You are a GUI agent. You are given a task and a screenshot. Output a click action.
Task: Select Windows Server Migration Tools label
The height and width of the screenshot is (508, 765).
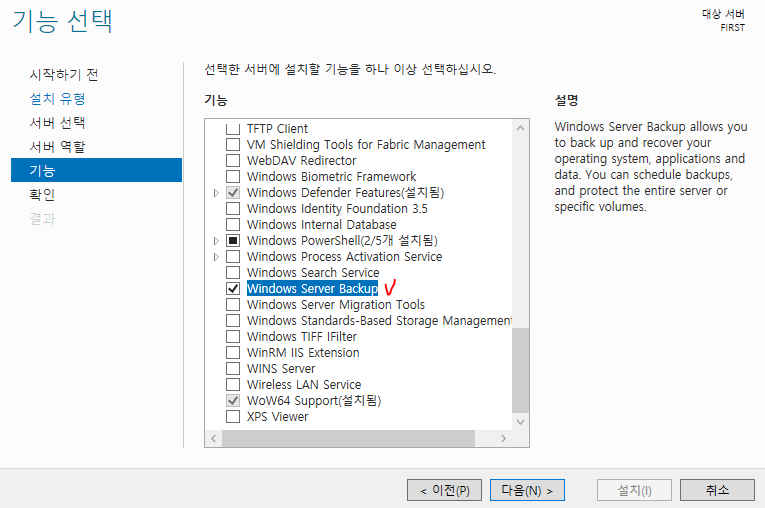coord(336,305)
